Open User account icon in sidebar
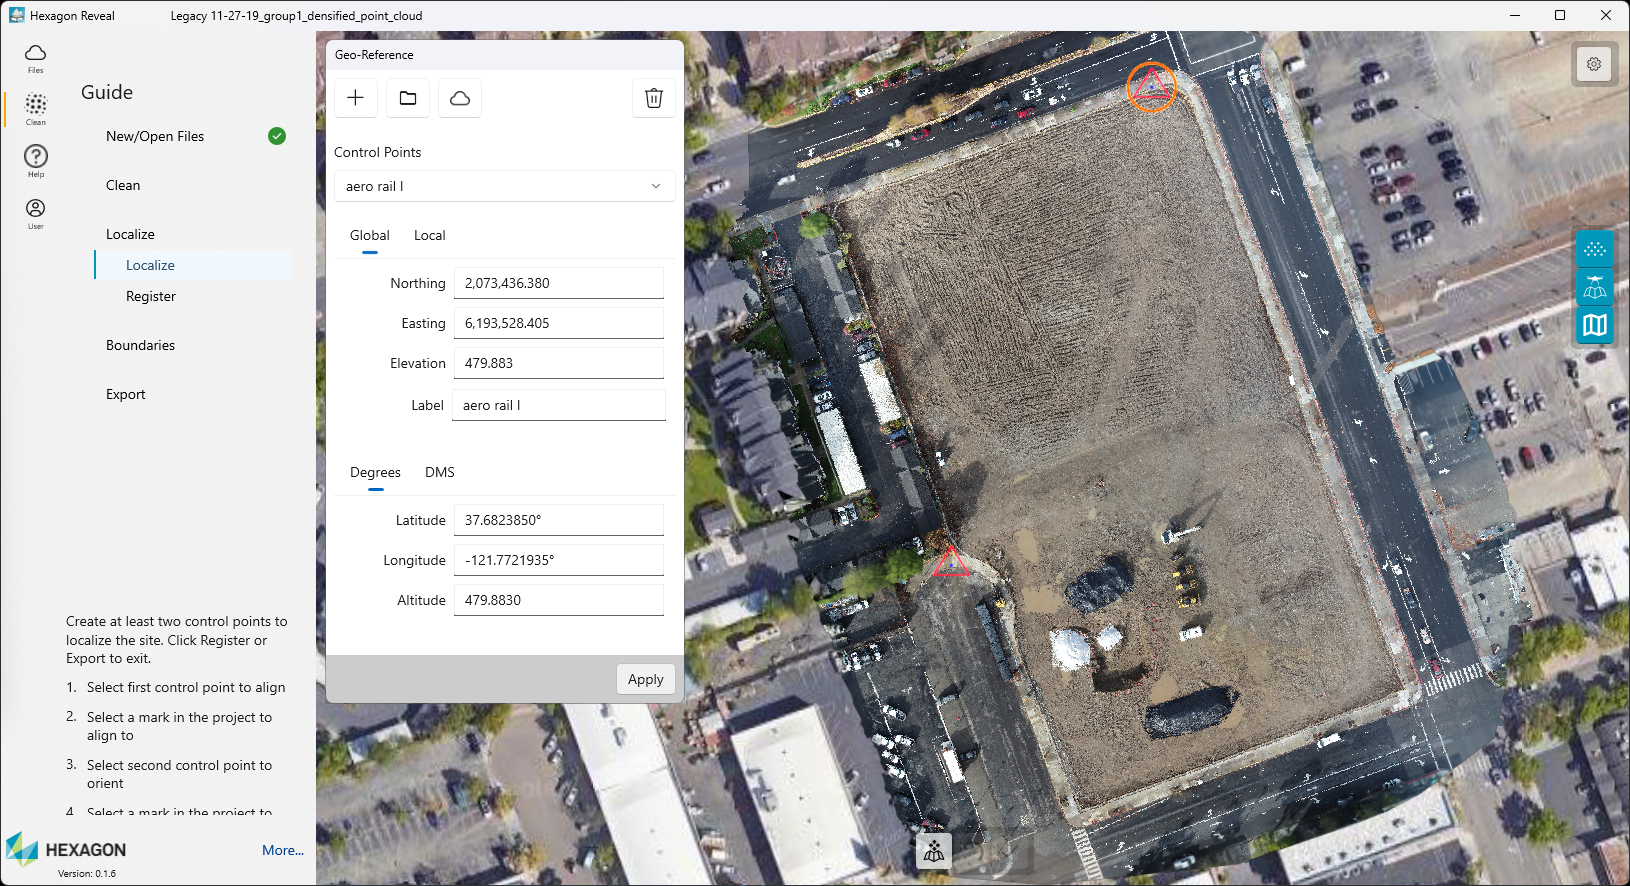Viewport: 1630px width, 886px height. coord(36,212)
